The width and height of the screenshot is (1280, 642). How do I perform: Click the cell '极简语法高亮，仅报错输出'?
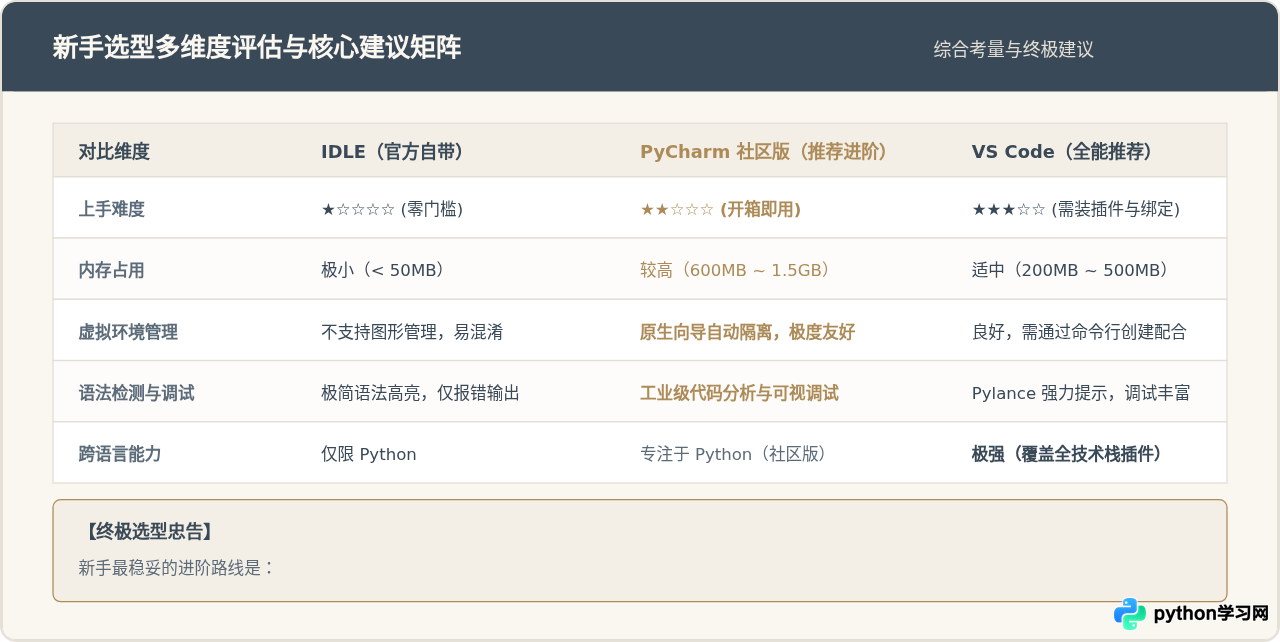[421, 393]
